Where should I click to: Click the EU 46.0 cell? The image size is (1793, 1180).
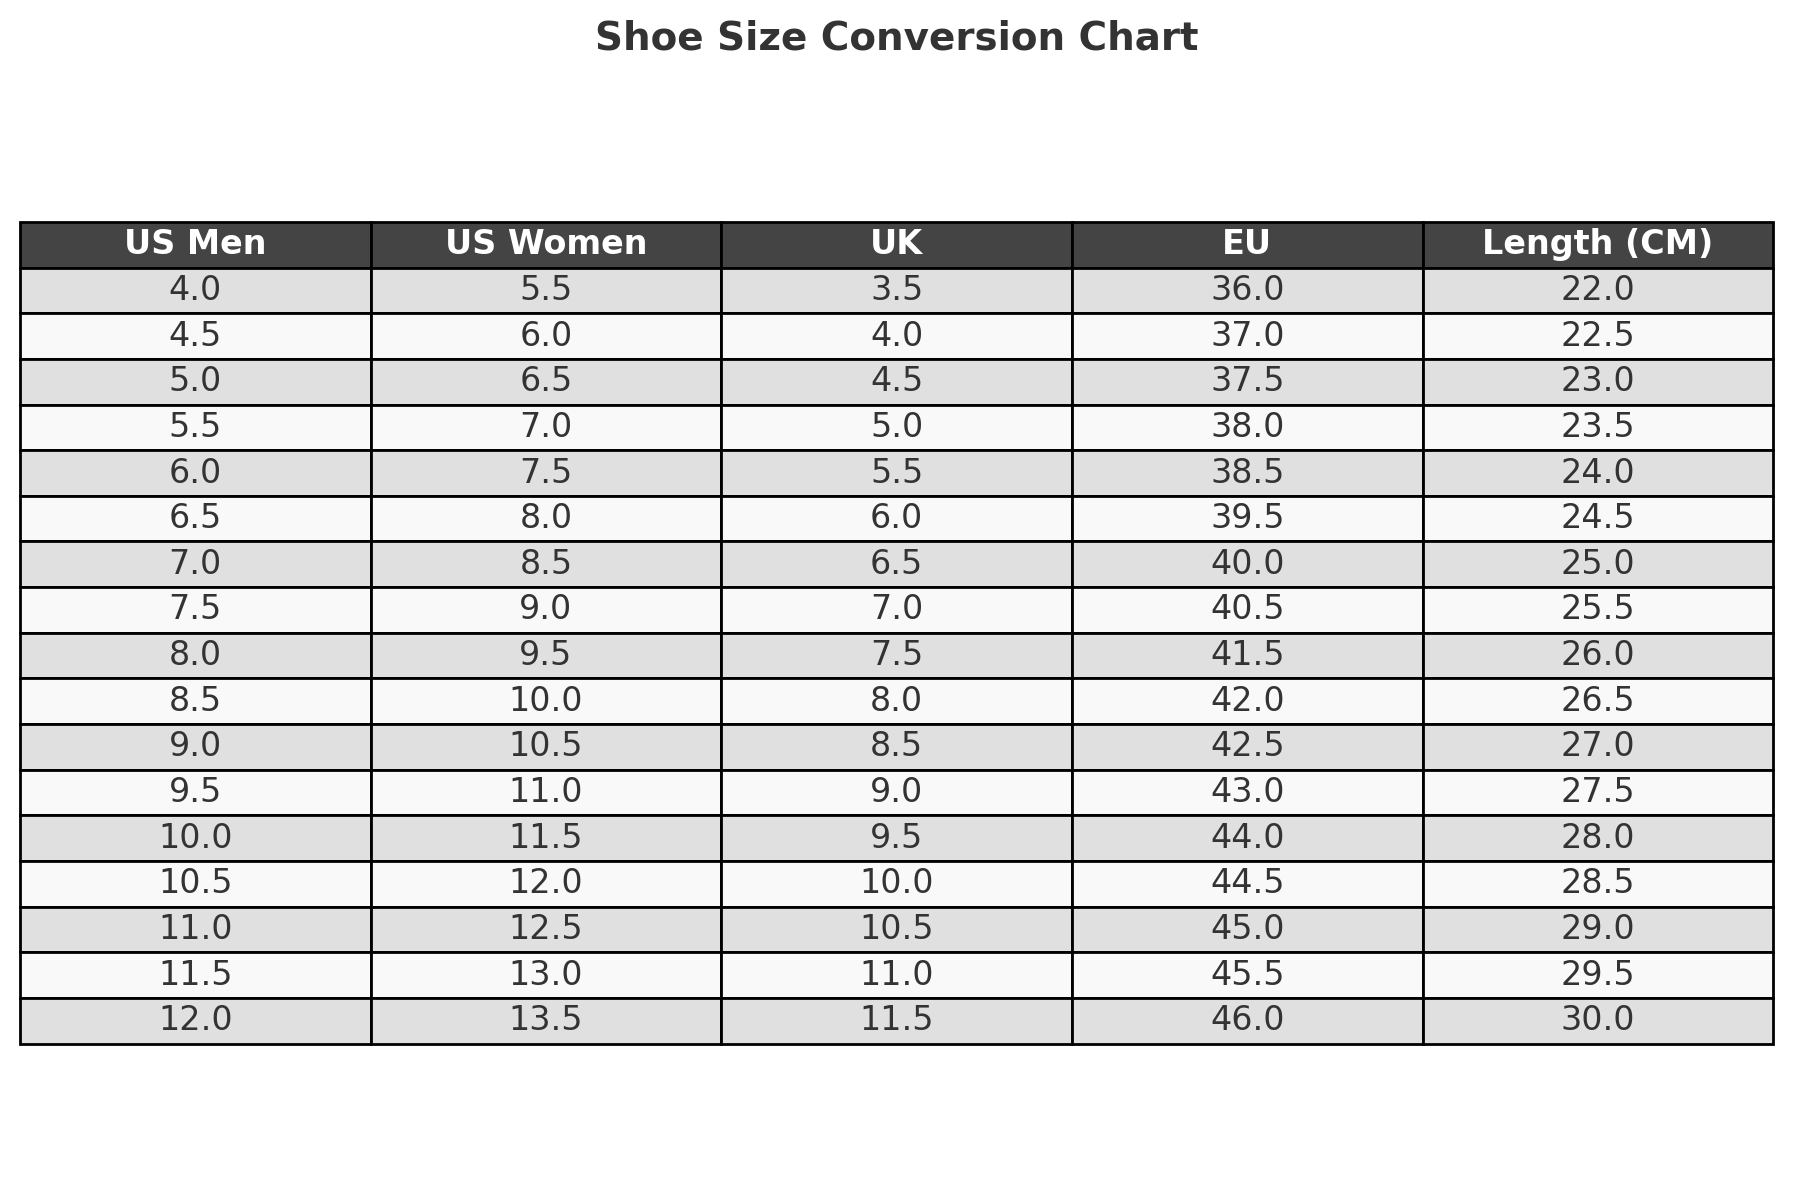[x=1247, y=1020]
